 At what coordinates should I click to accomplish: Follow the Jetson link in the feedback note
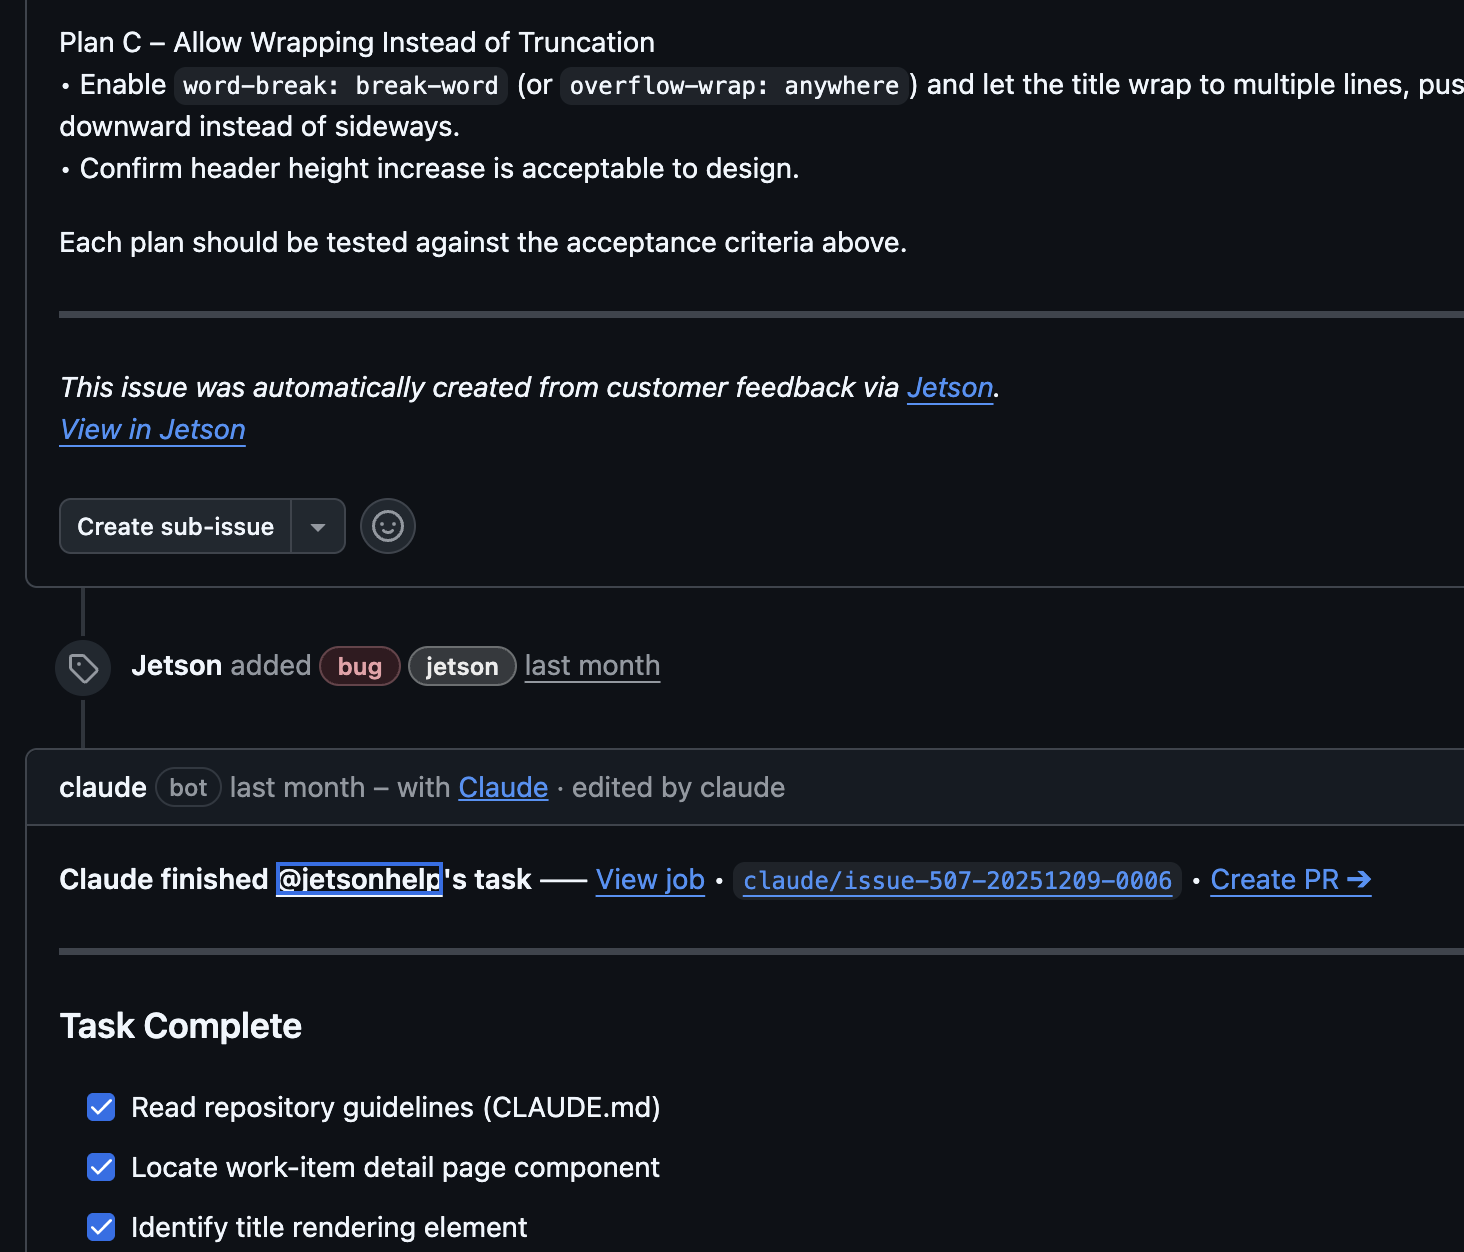point(948,388)
